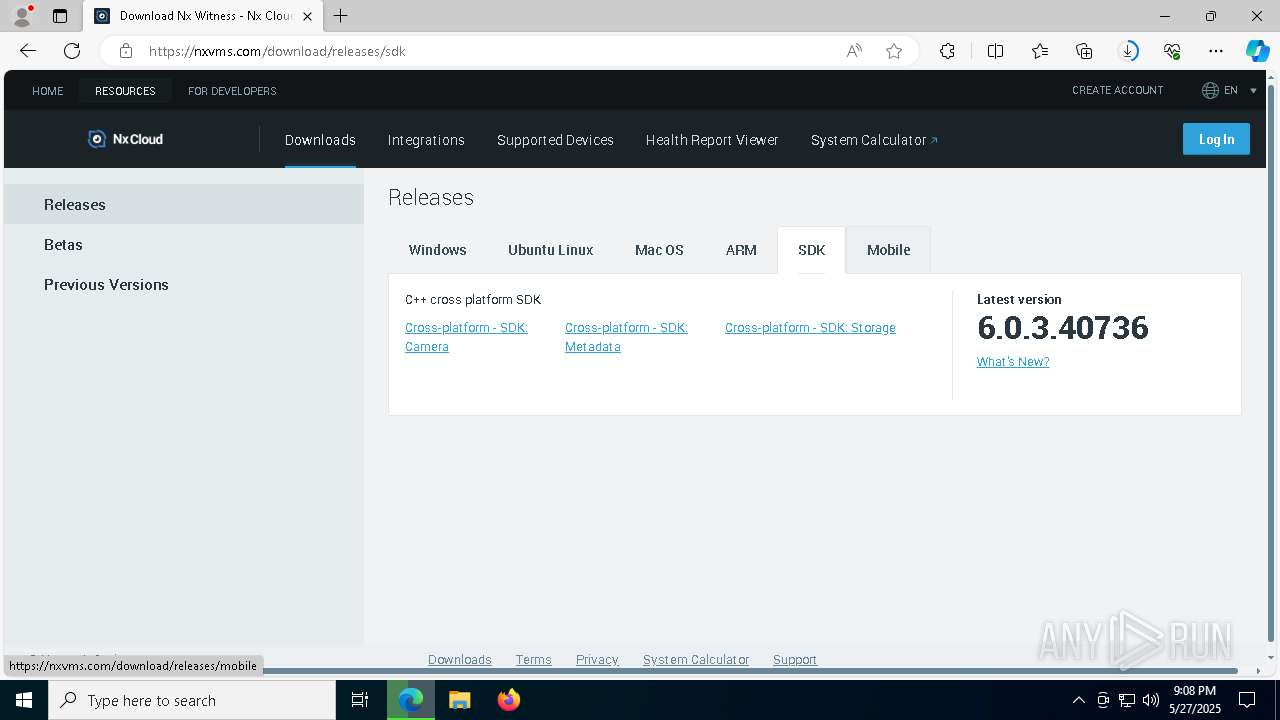Open footer Support link
The width and height of the screenshot is (1280, 720).
coord(795,659)
